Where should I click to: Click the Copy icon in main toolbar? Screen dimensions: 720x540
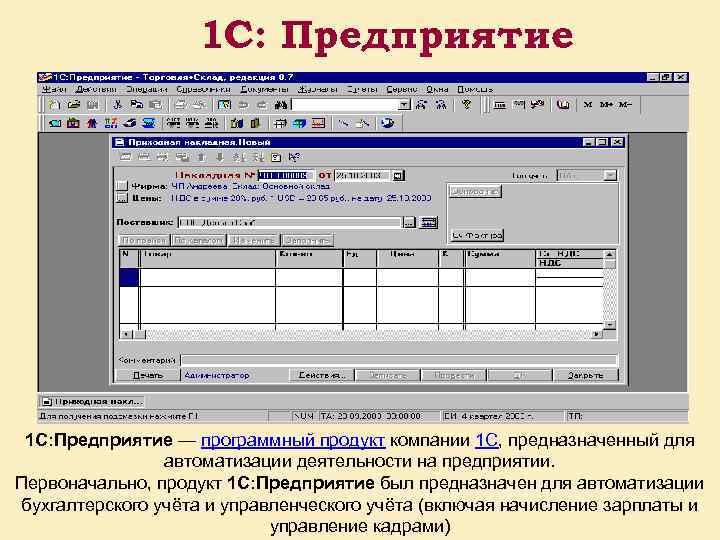coord(136,105)
